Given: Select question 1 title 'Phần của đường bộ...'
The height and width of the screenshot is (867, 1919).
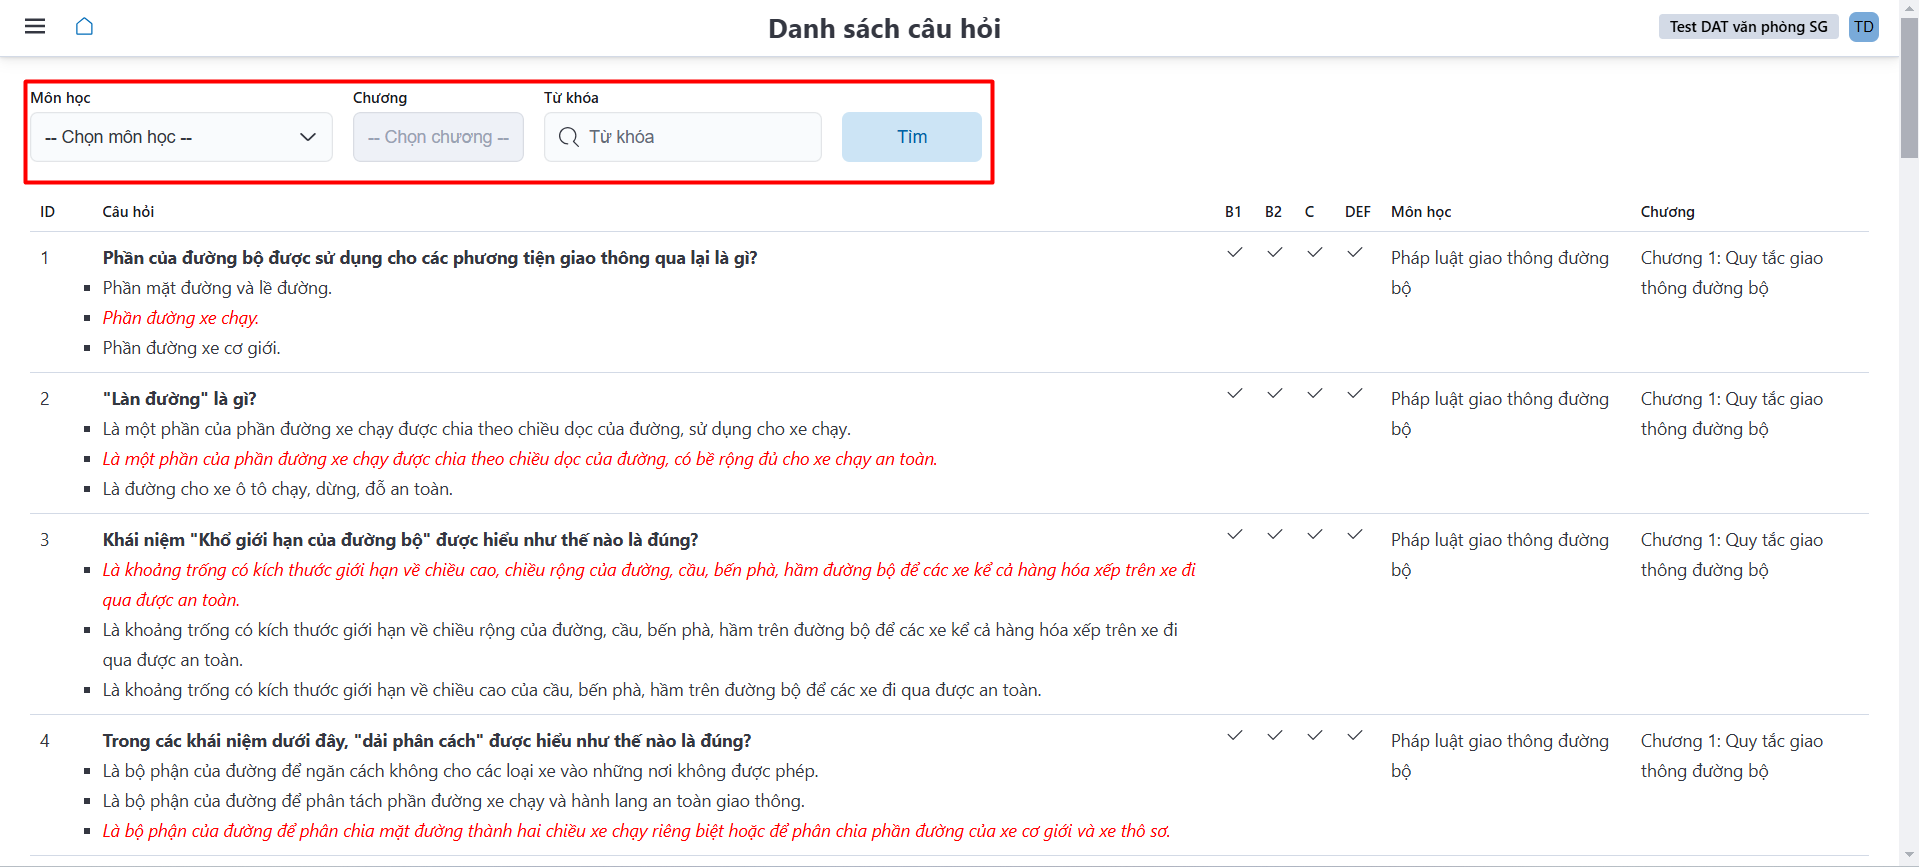Looking at the screenshot, I should click(x=430, y=258).
